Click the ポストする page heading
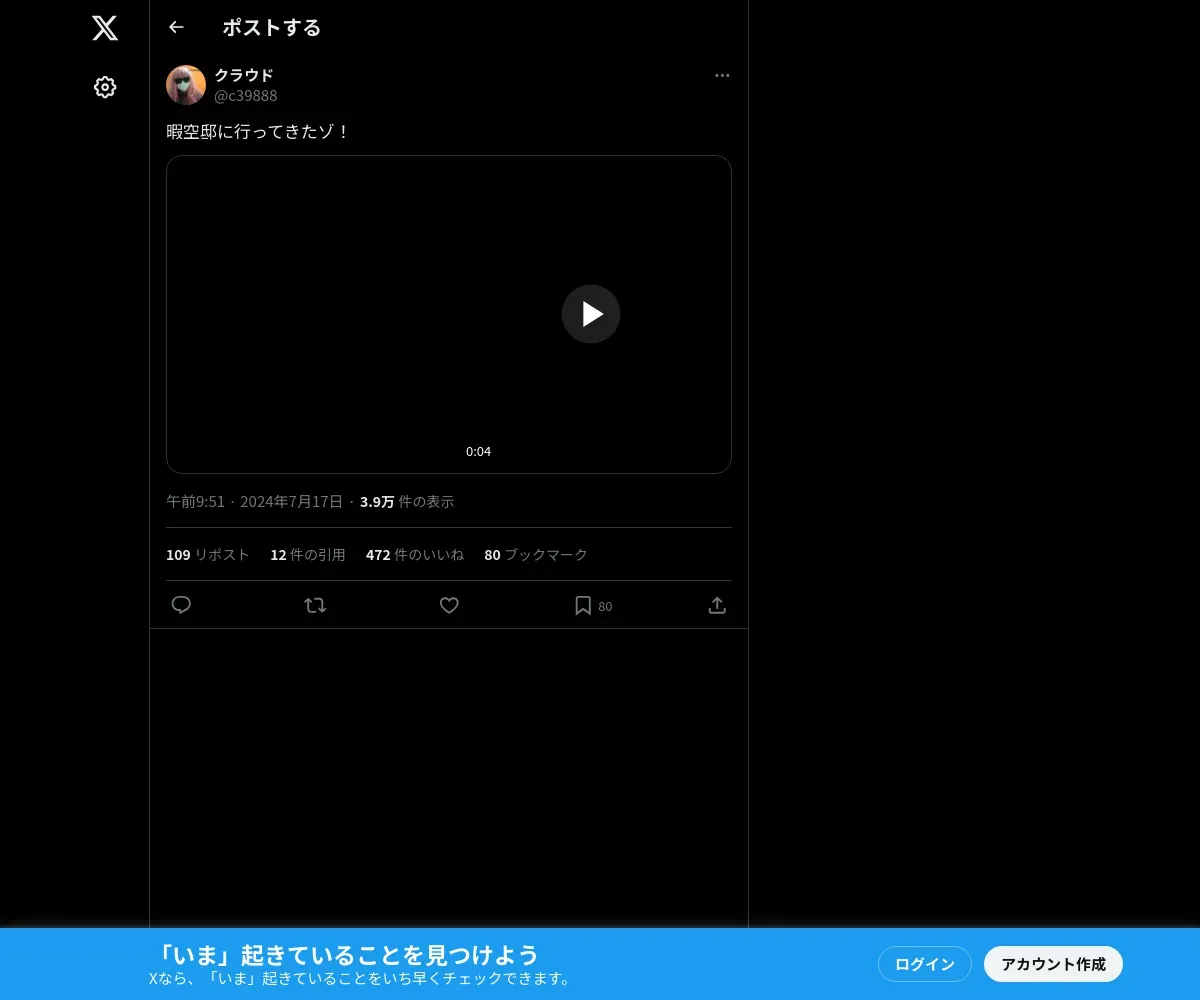This screenshot has height=1000, width=1200. point(272,27)
